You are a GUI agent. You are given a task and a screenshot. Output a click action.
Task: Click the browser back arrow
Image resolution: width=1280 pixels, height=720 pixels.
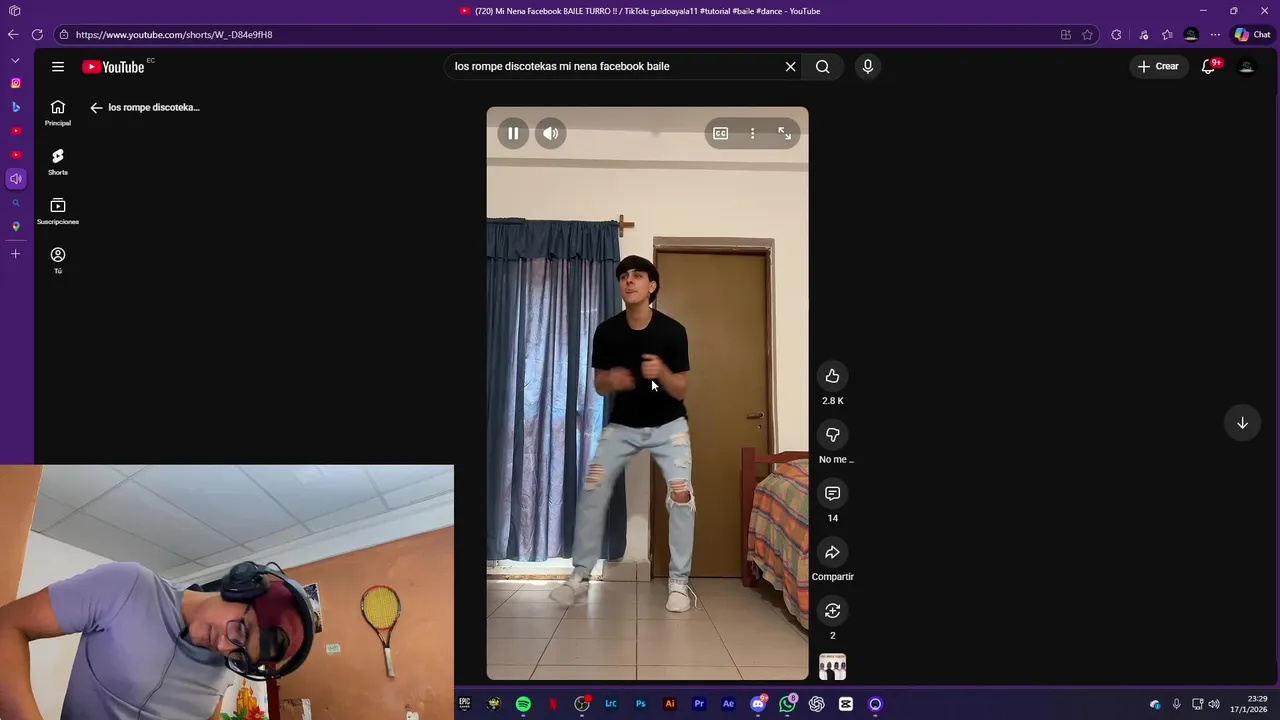[13, 35]
